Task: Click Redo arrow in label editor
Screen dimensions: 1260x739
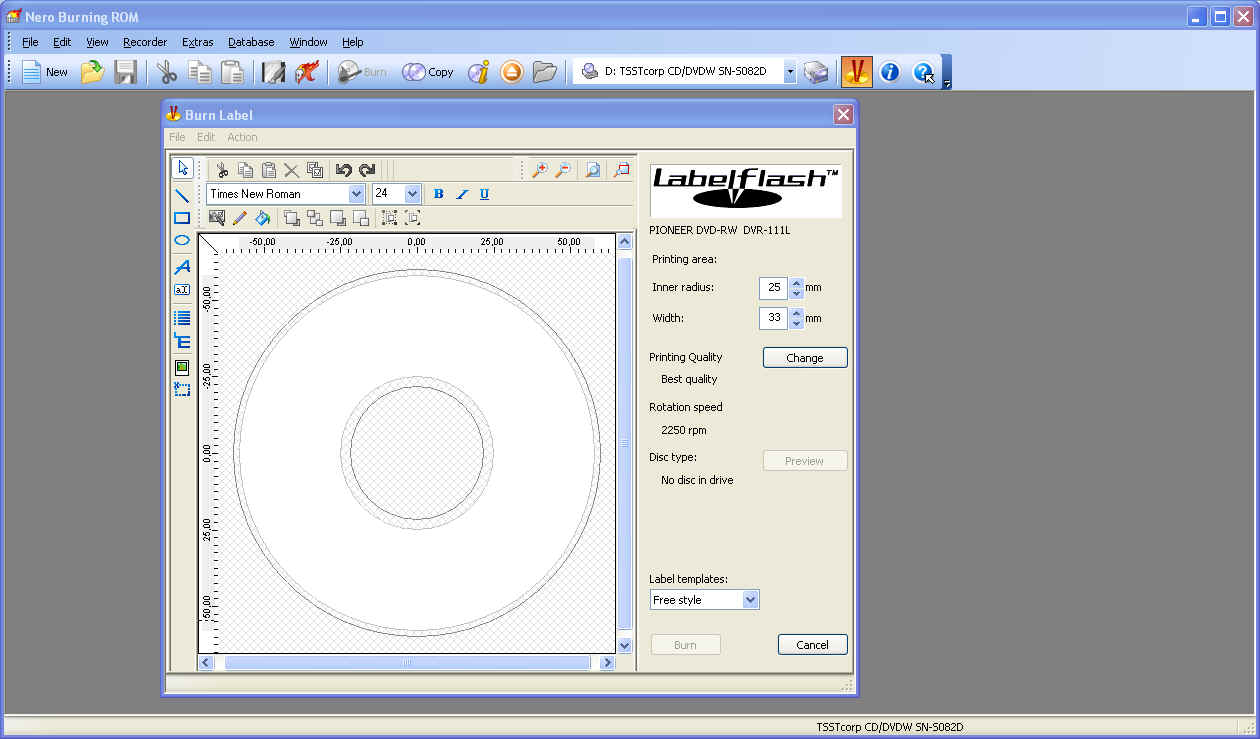Action: point(367,170)
